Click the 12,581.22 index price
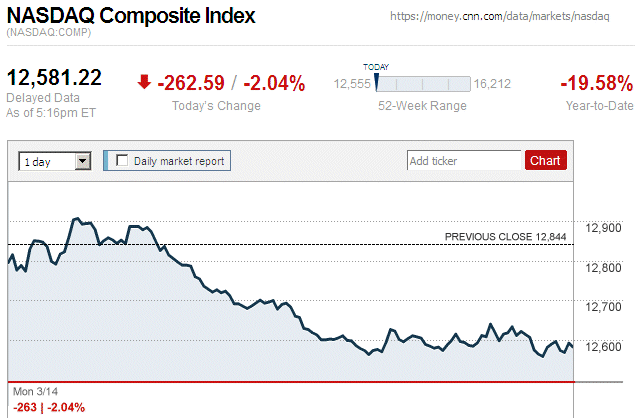640x420 pixels. click(55, 78)
